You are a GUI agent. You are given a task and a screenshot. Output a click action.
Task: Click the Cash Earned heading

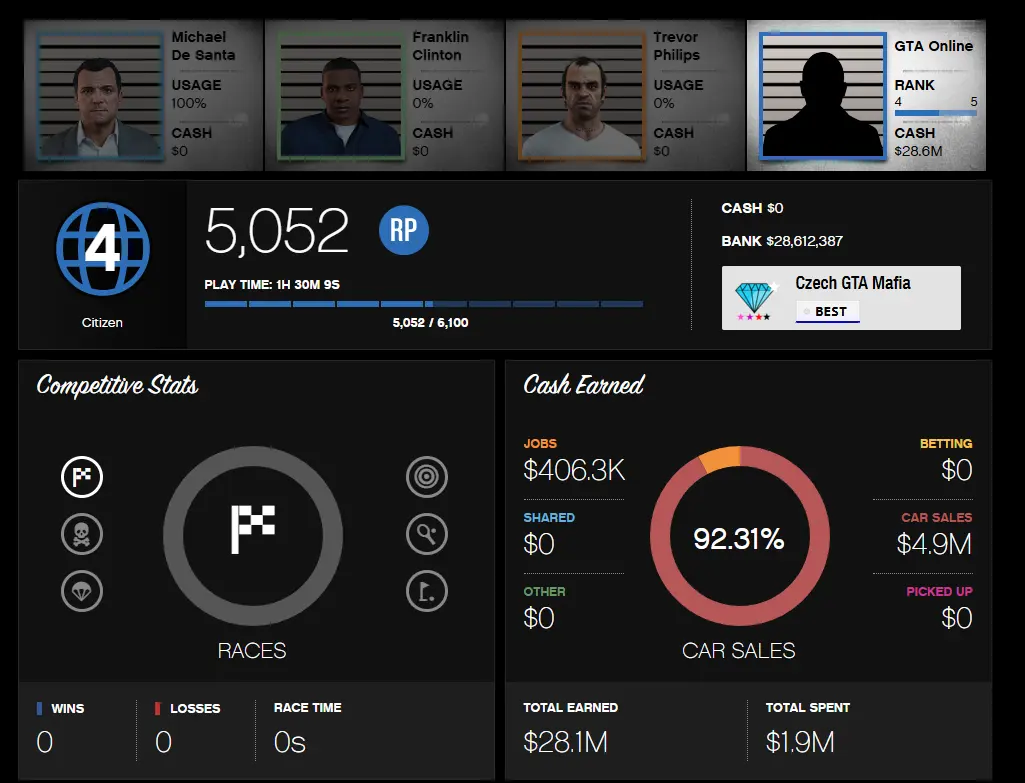click(584, 385)
